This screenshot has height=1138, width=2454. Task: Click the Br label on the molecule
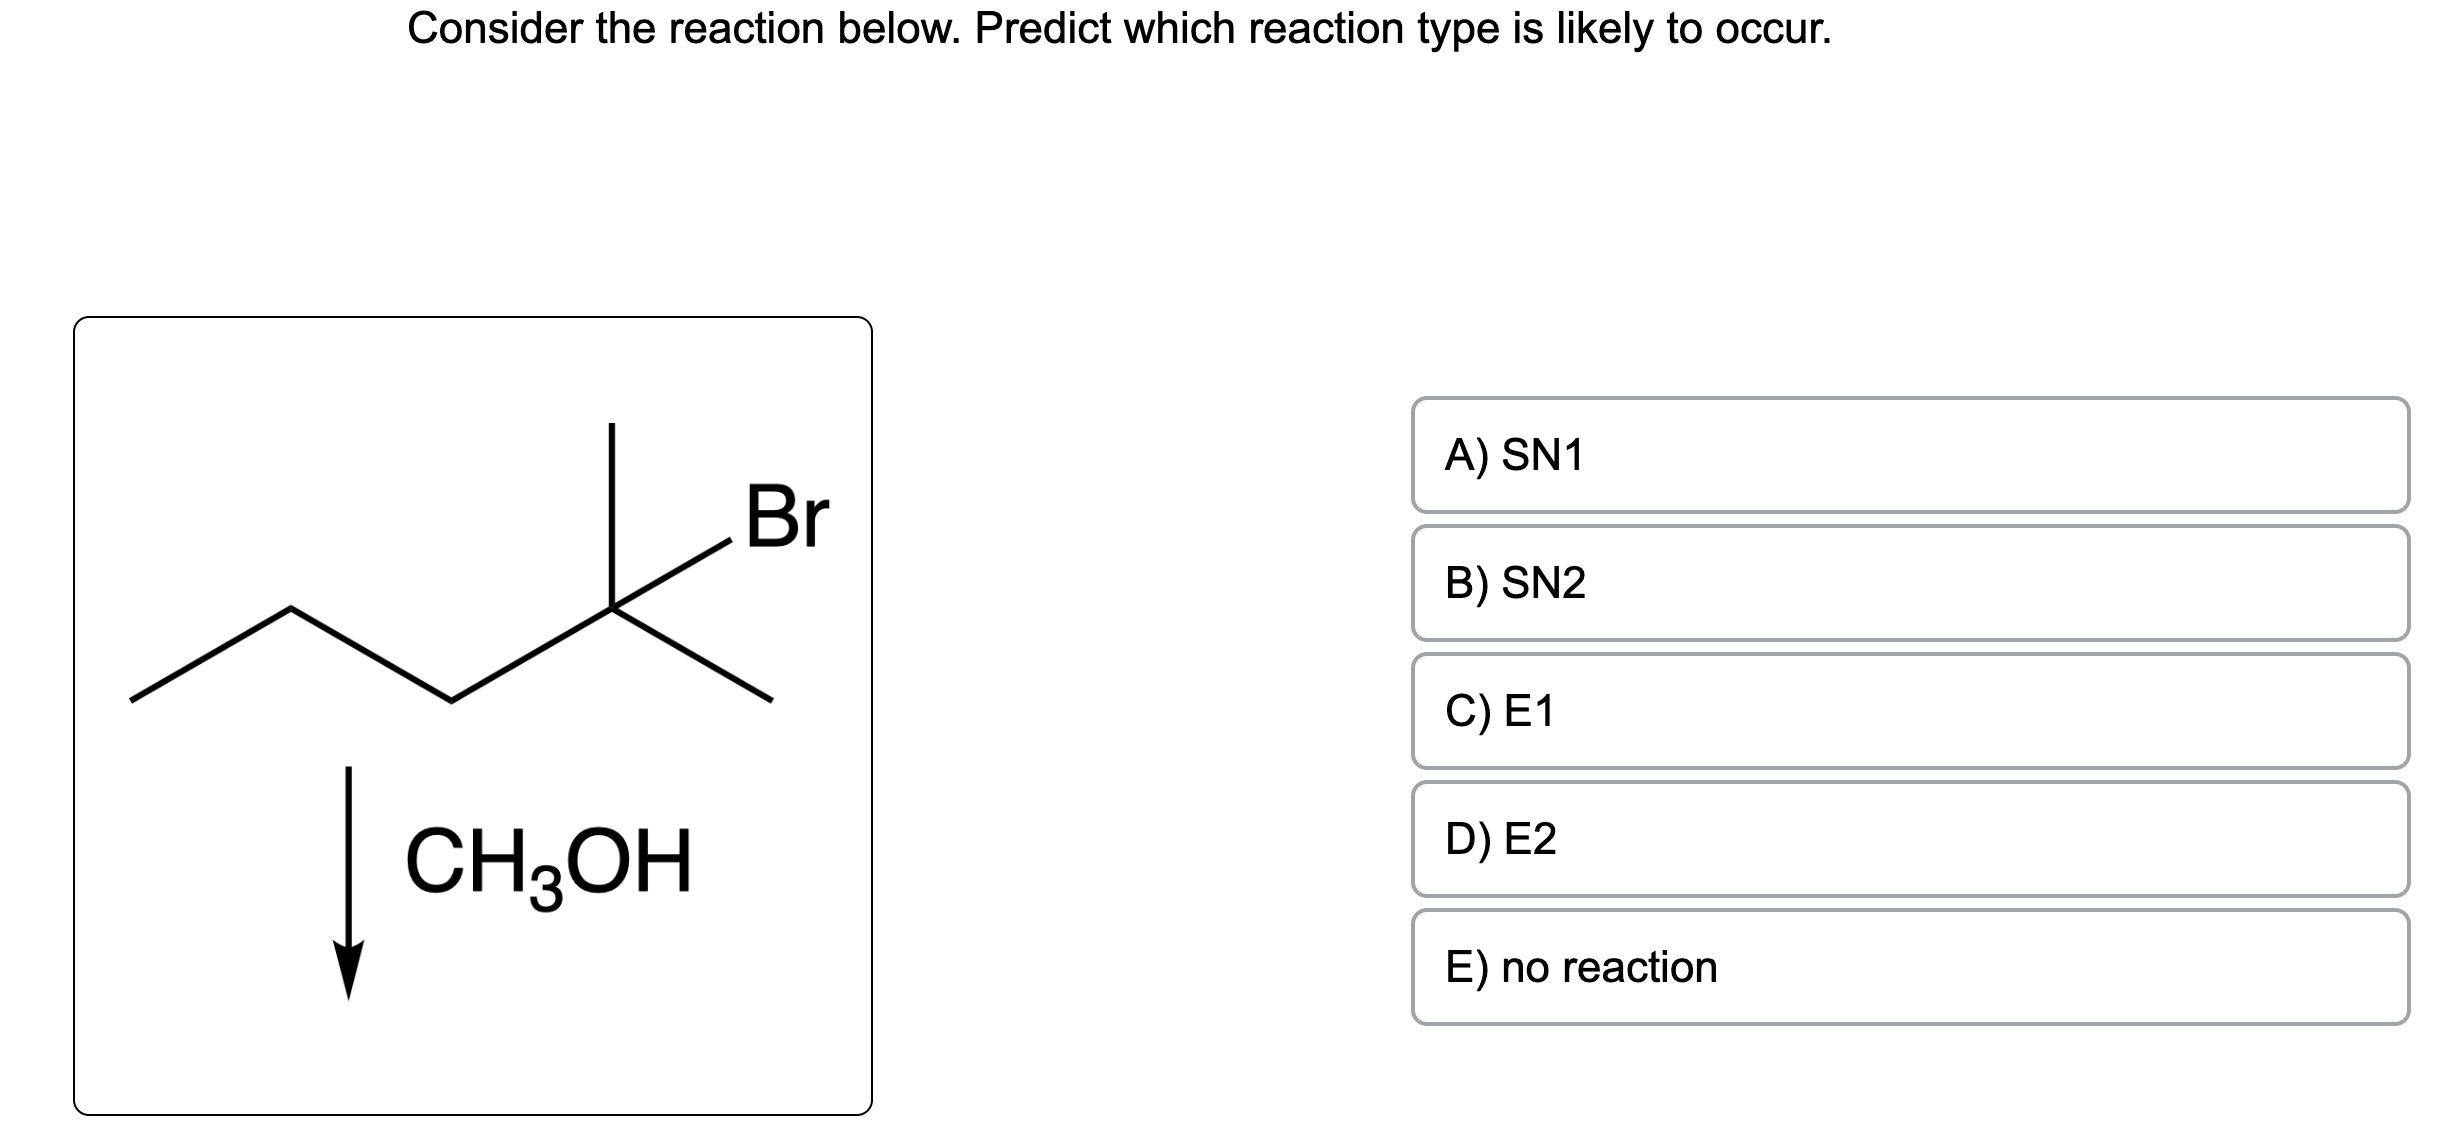[787, 517]
